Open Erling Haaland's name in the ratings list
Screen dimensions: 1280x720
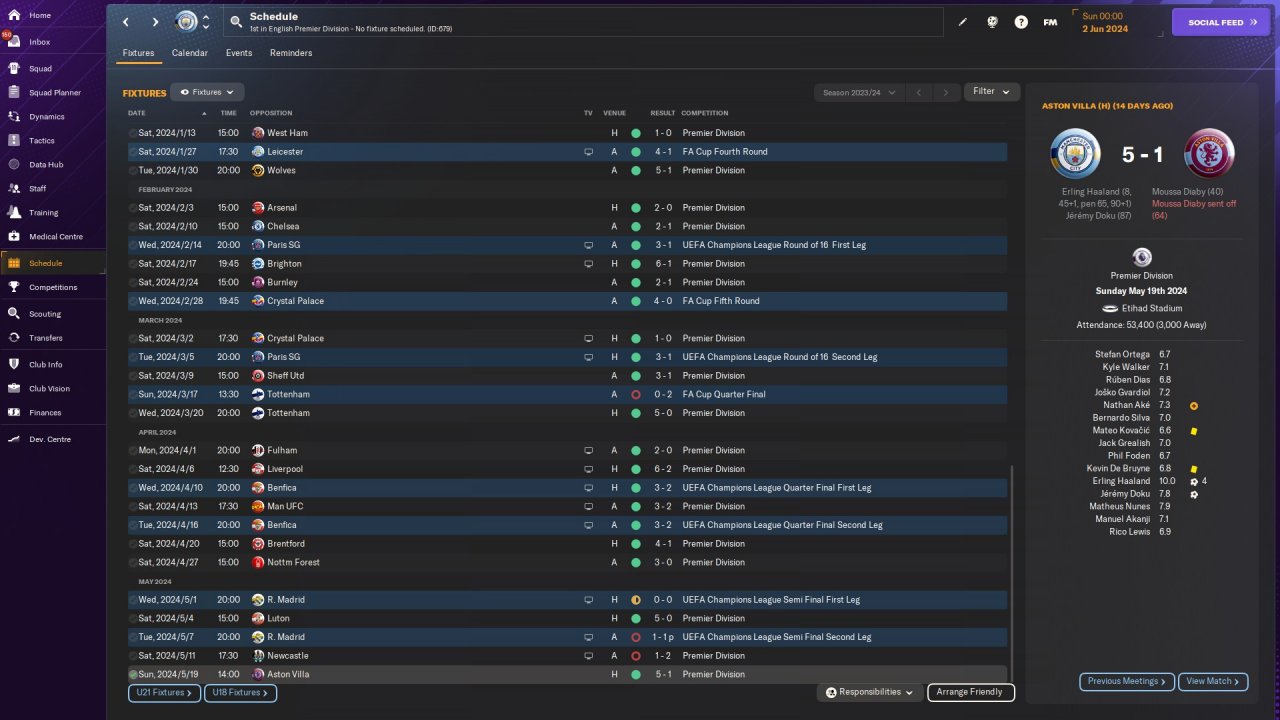[x=1120, y=481]
